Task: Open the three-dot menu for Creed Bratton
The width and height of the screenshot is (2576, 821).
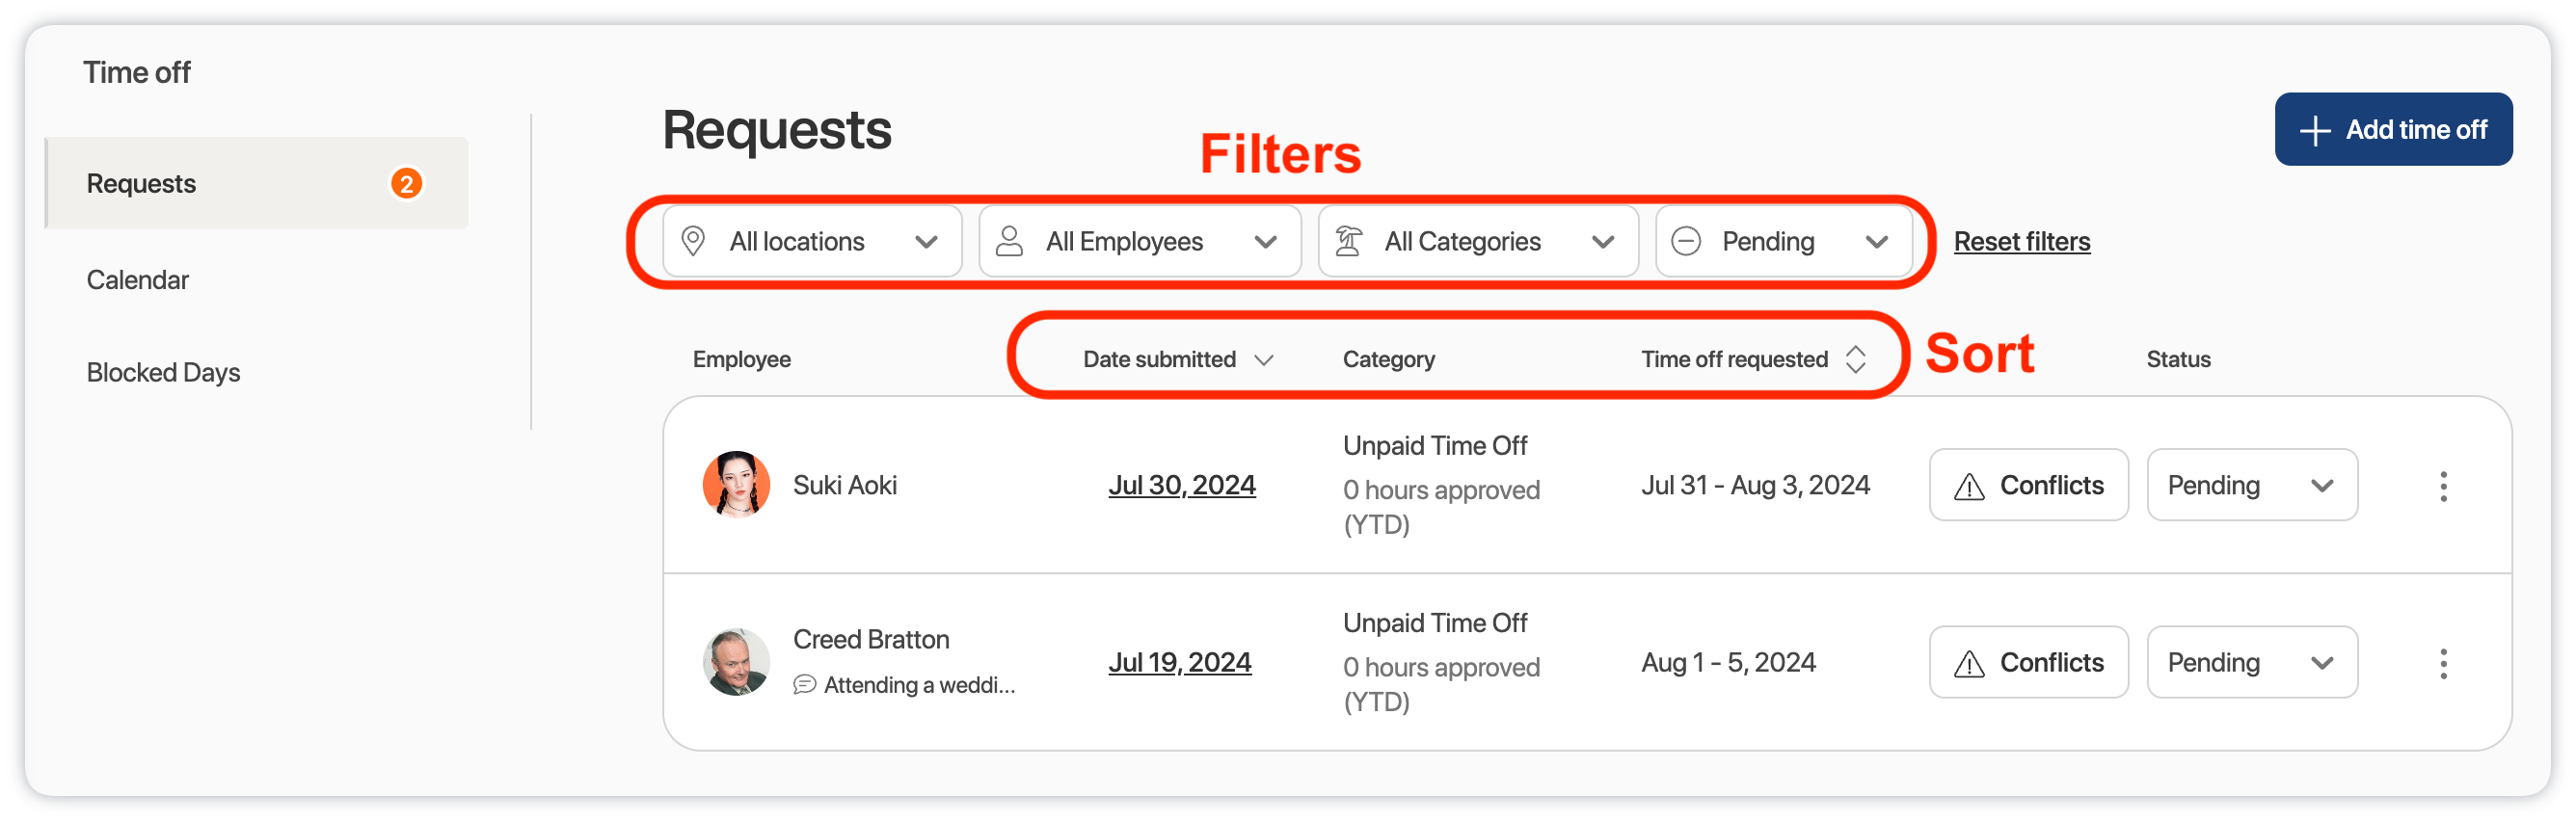Action: click(x=2443, y=663)
